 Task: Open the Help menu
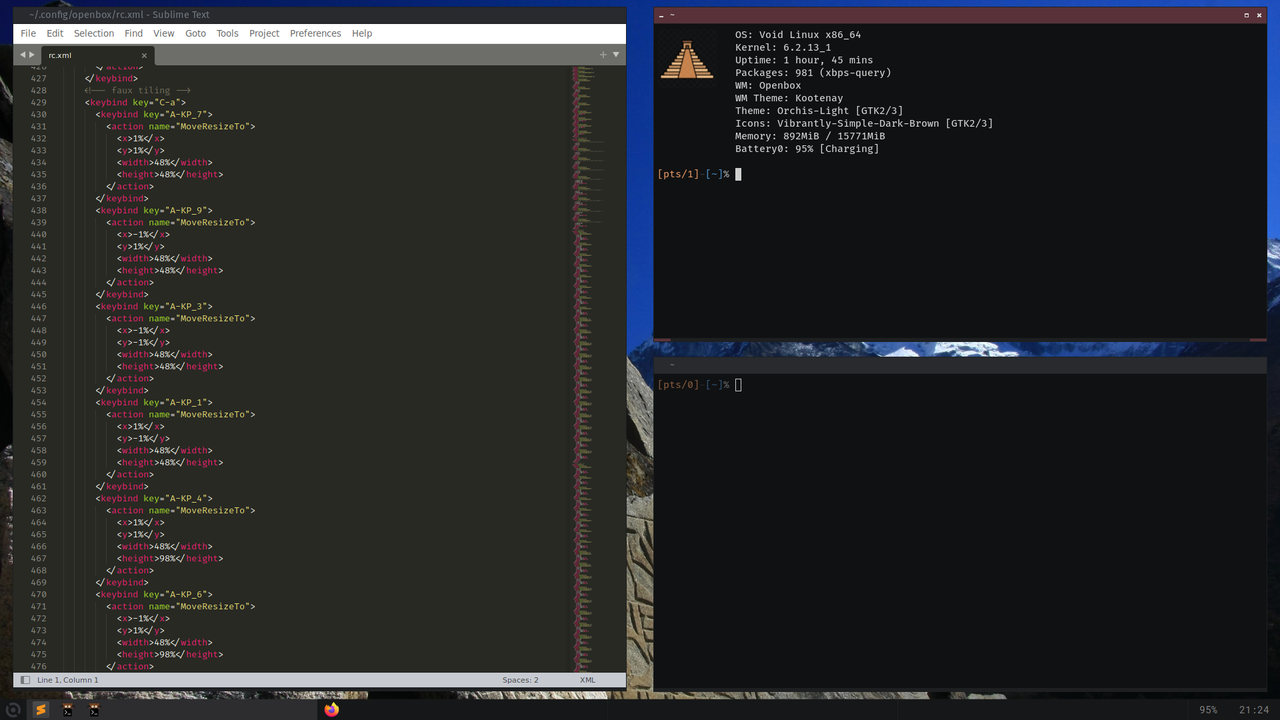tap(362, 33)
